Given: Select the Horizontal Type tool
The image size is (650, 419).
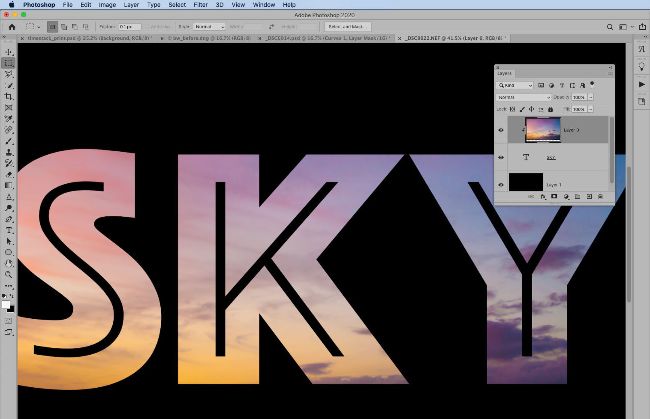Looking at the screenshot, I should tap(9, 230).
